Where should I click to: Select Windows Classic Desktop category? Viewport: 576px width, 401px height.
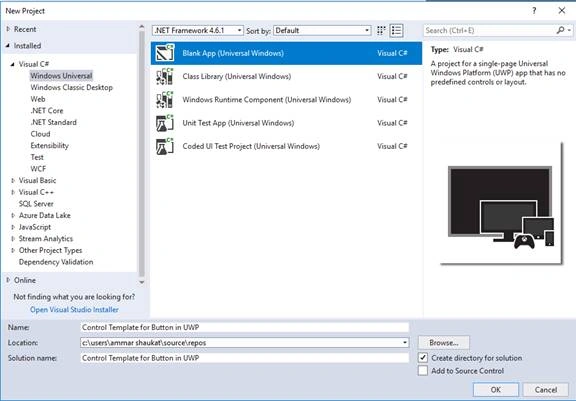(x=72, y=87)
